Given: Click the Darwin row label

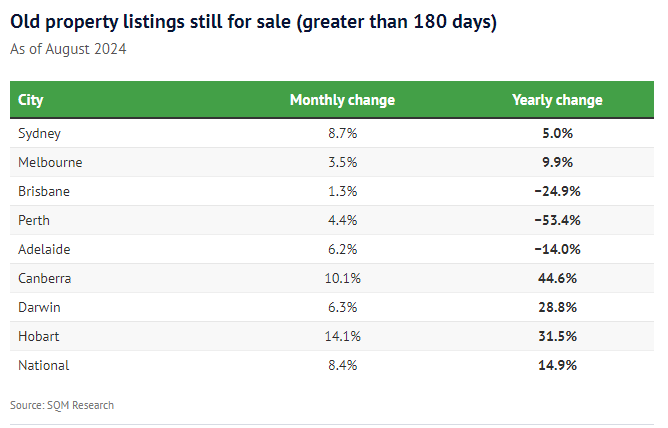Looking at the screenshot, I should 40,307.
